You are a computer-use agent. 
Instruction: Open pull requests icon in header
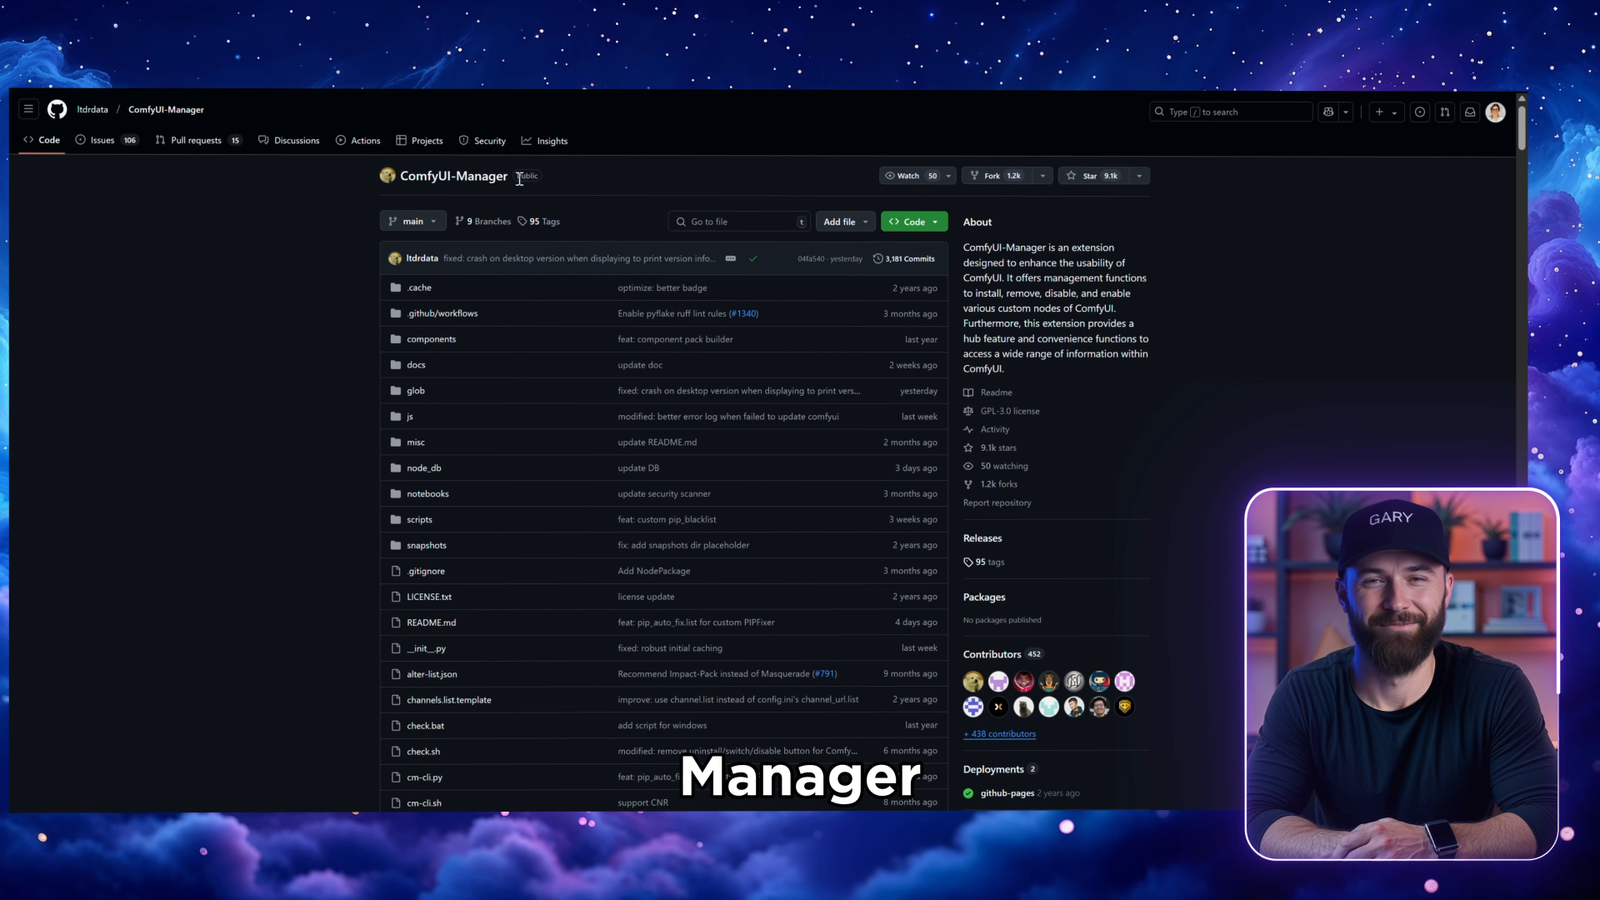[x=1445, y=112]
